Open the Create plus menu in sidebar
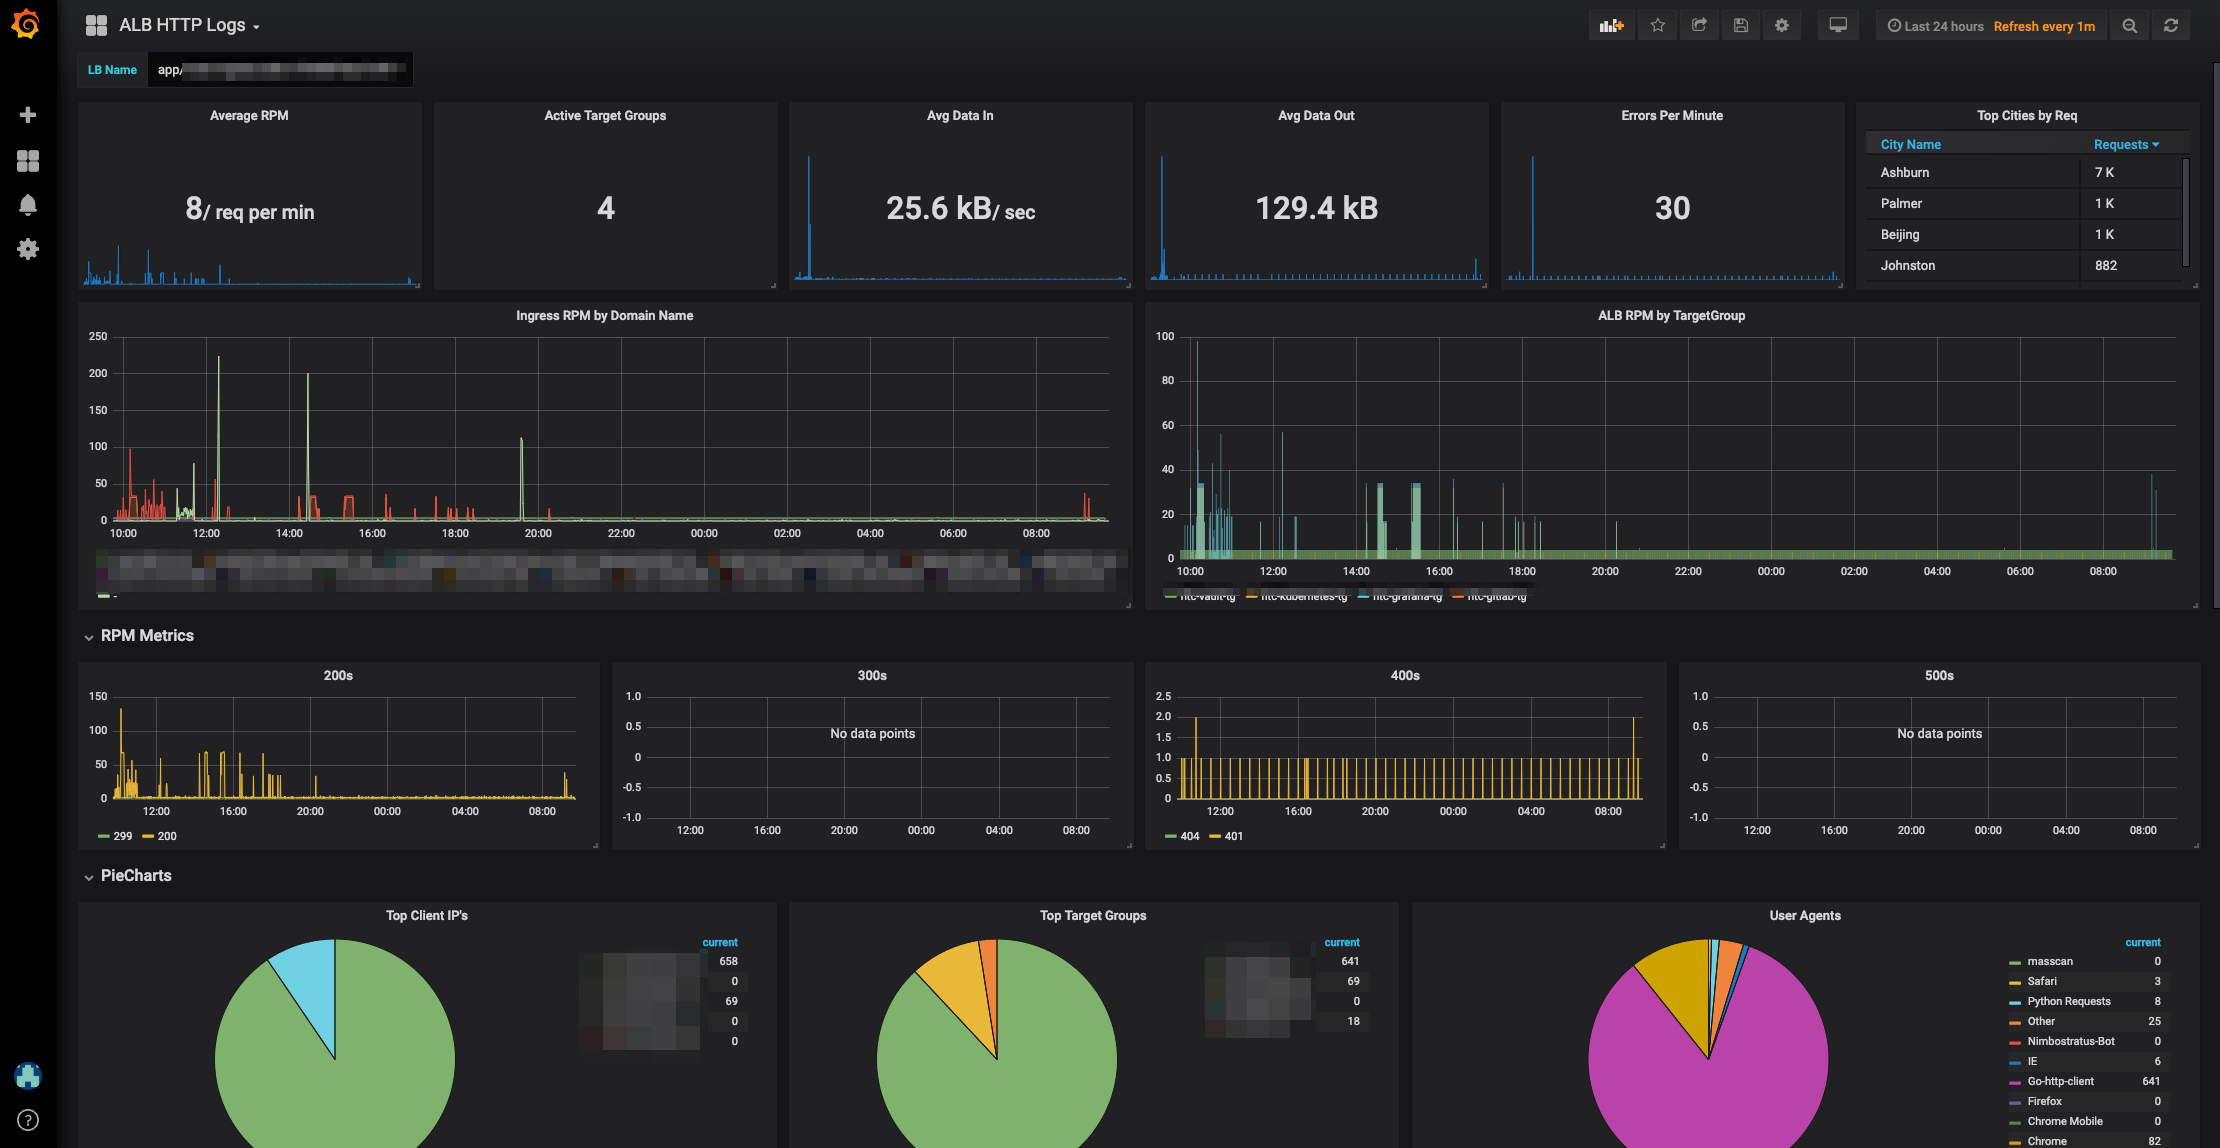Screen dimensions: 2220x1148 tap(28, 115)
